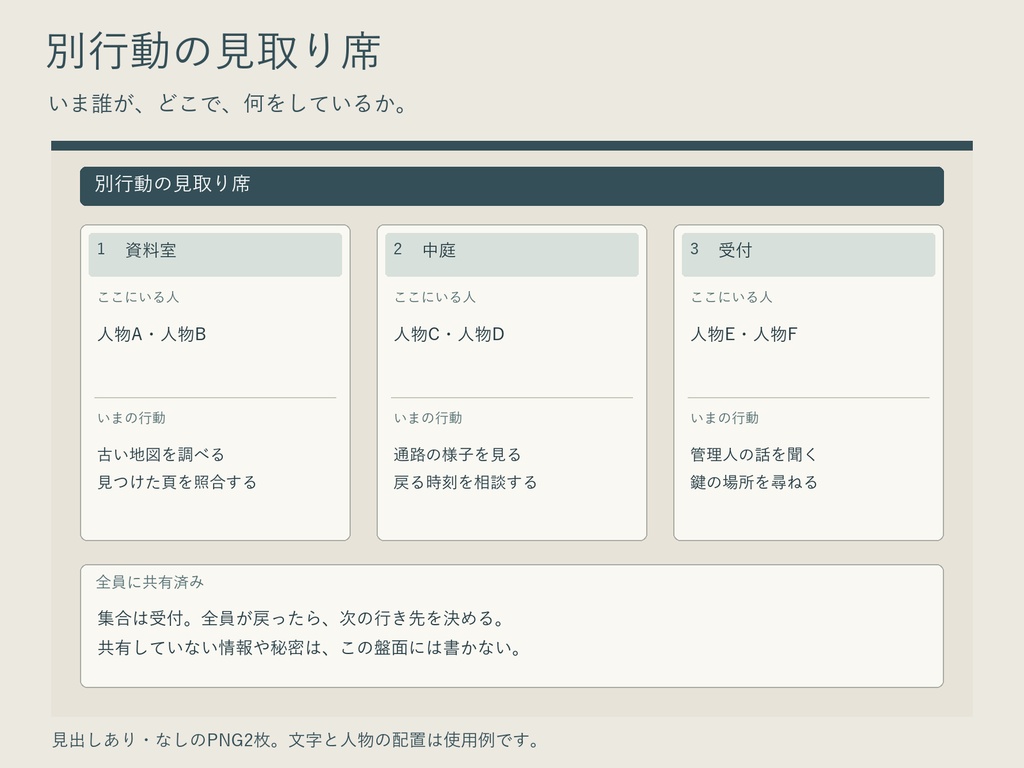Click ここにいる人 label in 中庭 card
Viewport: 1024px width, 768px height.
(x=434, y=297)
